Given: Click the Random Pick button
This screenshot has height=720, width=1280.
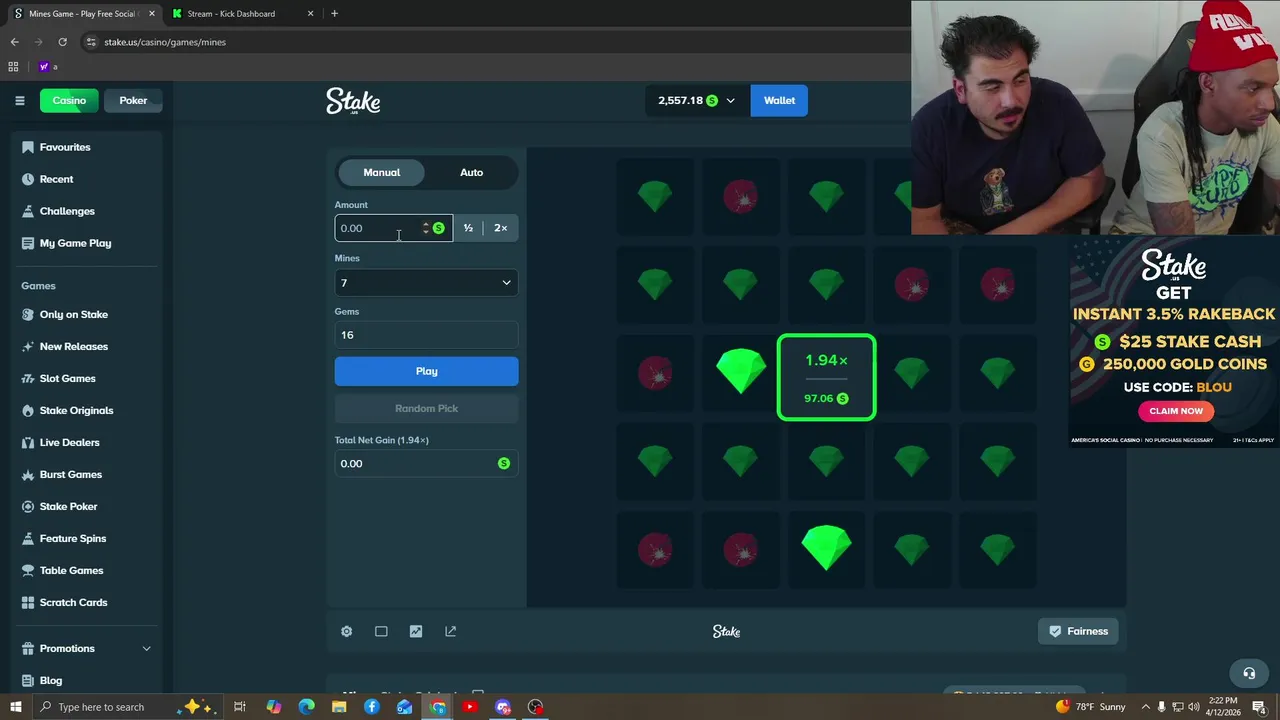Looking at the screenshot, I should tap(426, 408).
